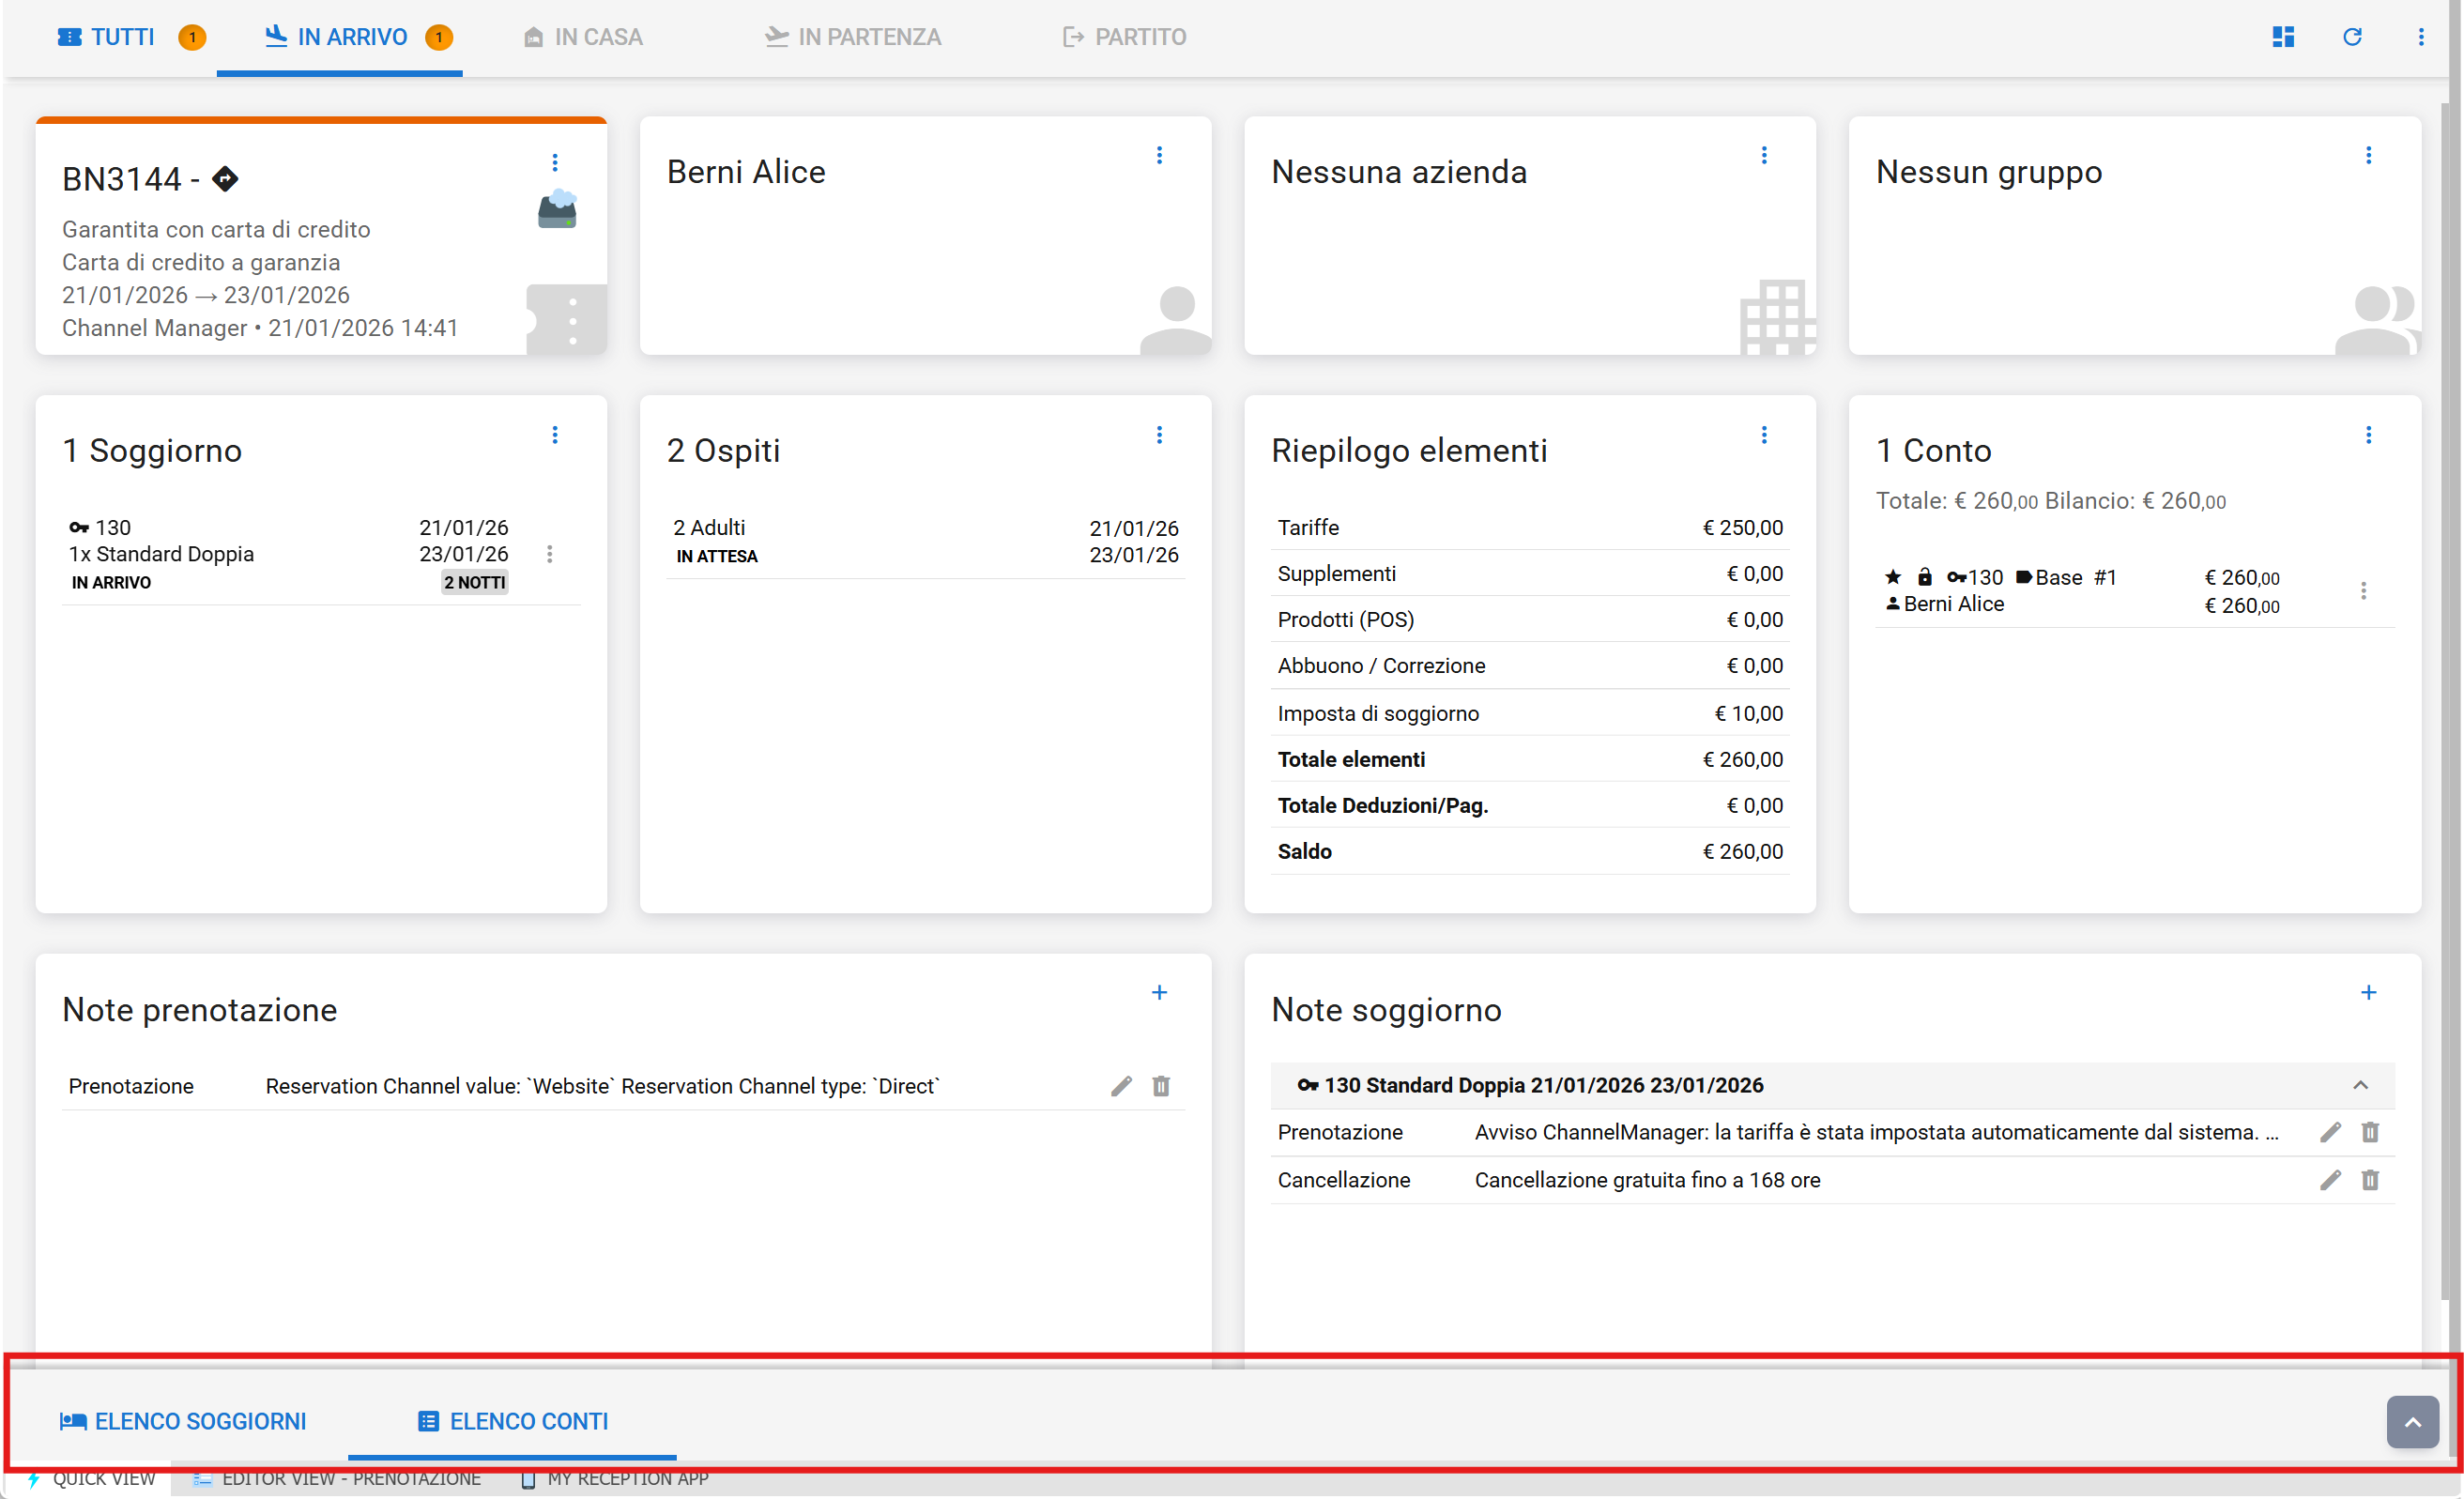This screenshot has width=2464, height=1499.
Task: Open room 130 stay row options
Action: pos(549,554)
